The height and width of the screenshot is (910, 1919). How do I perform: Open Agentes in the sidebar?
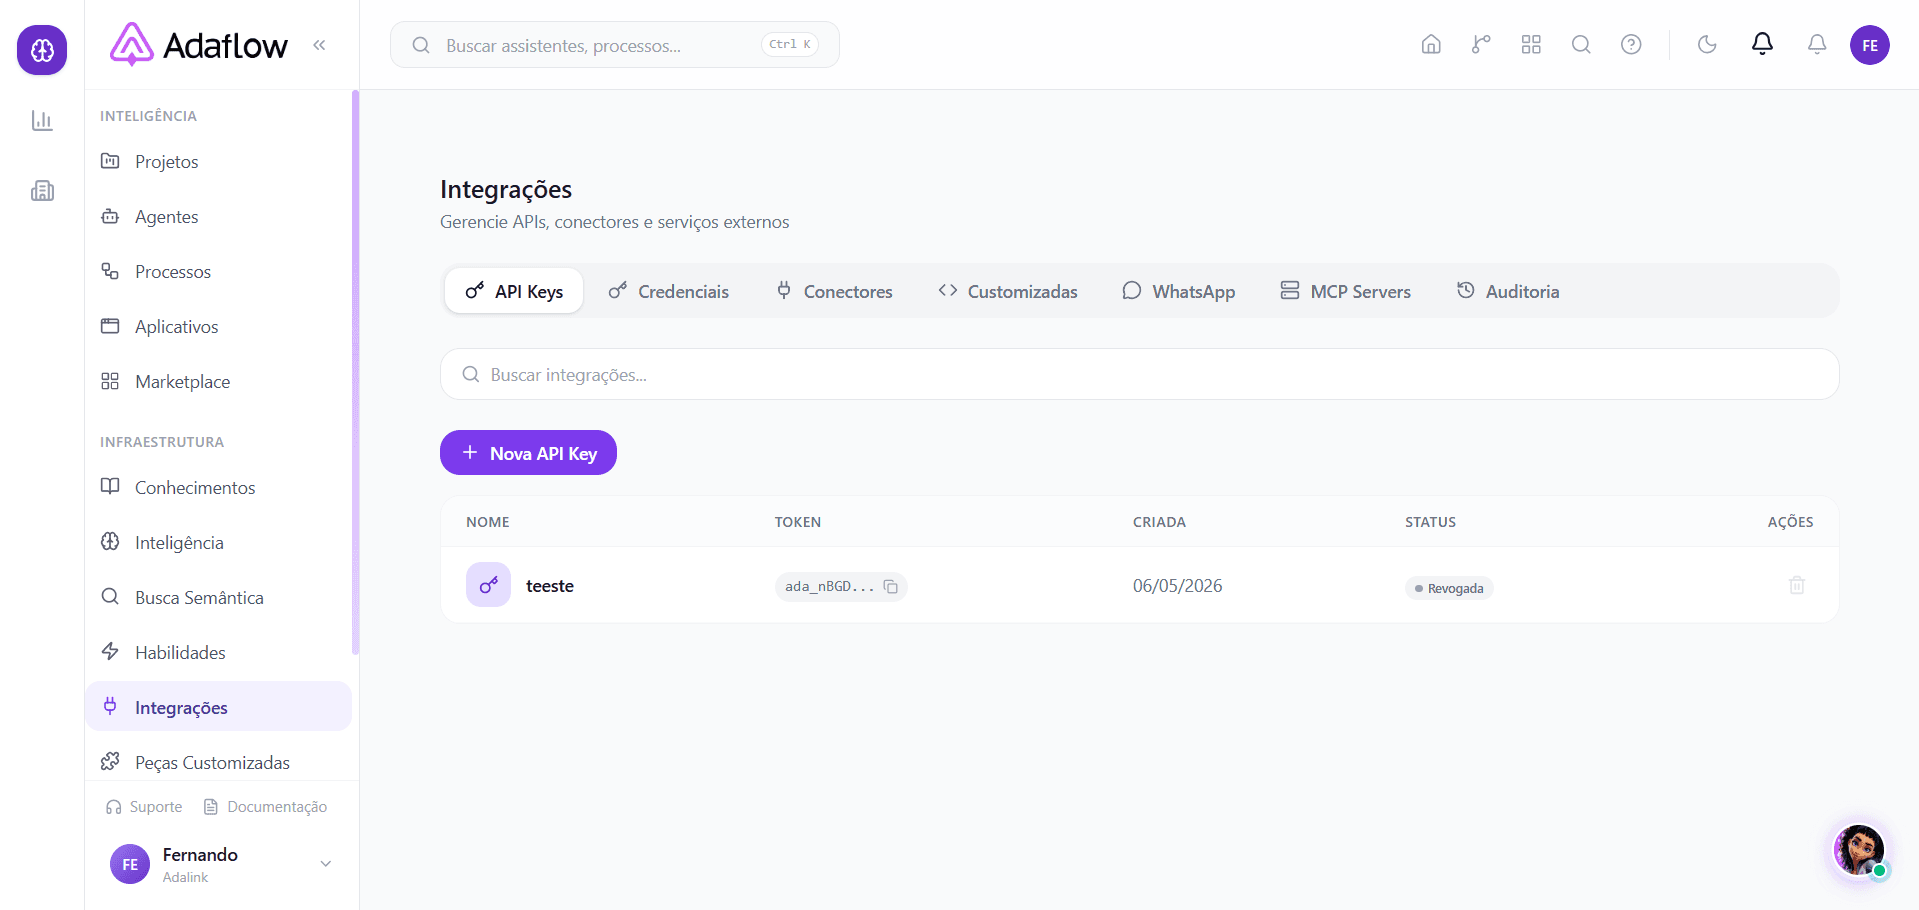point(218,217)
